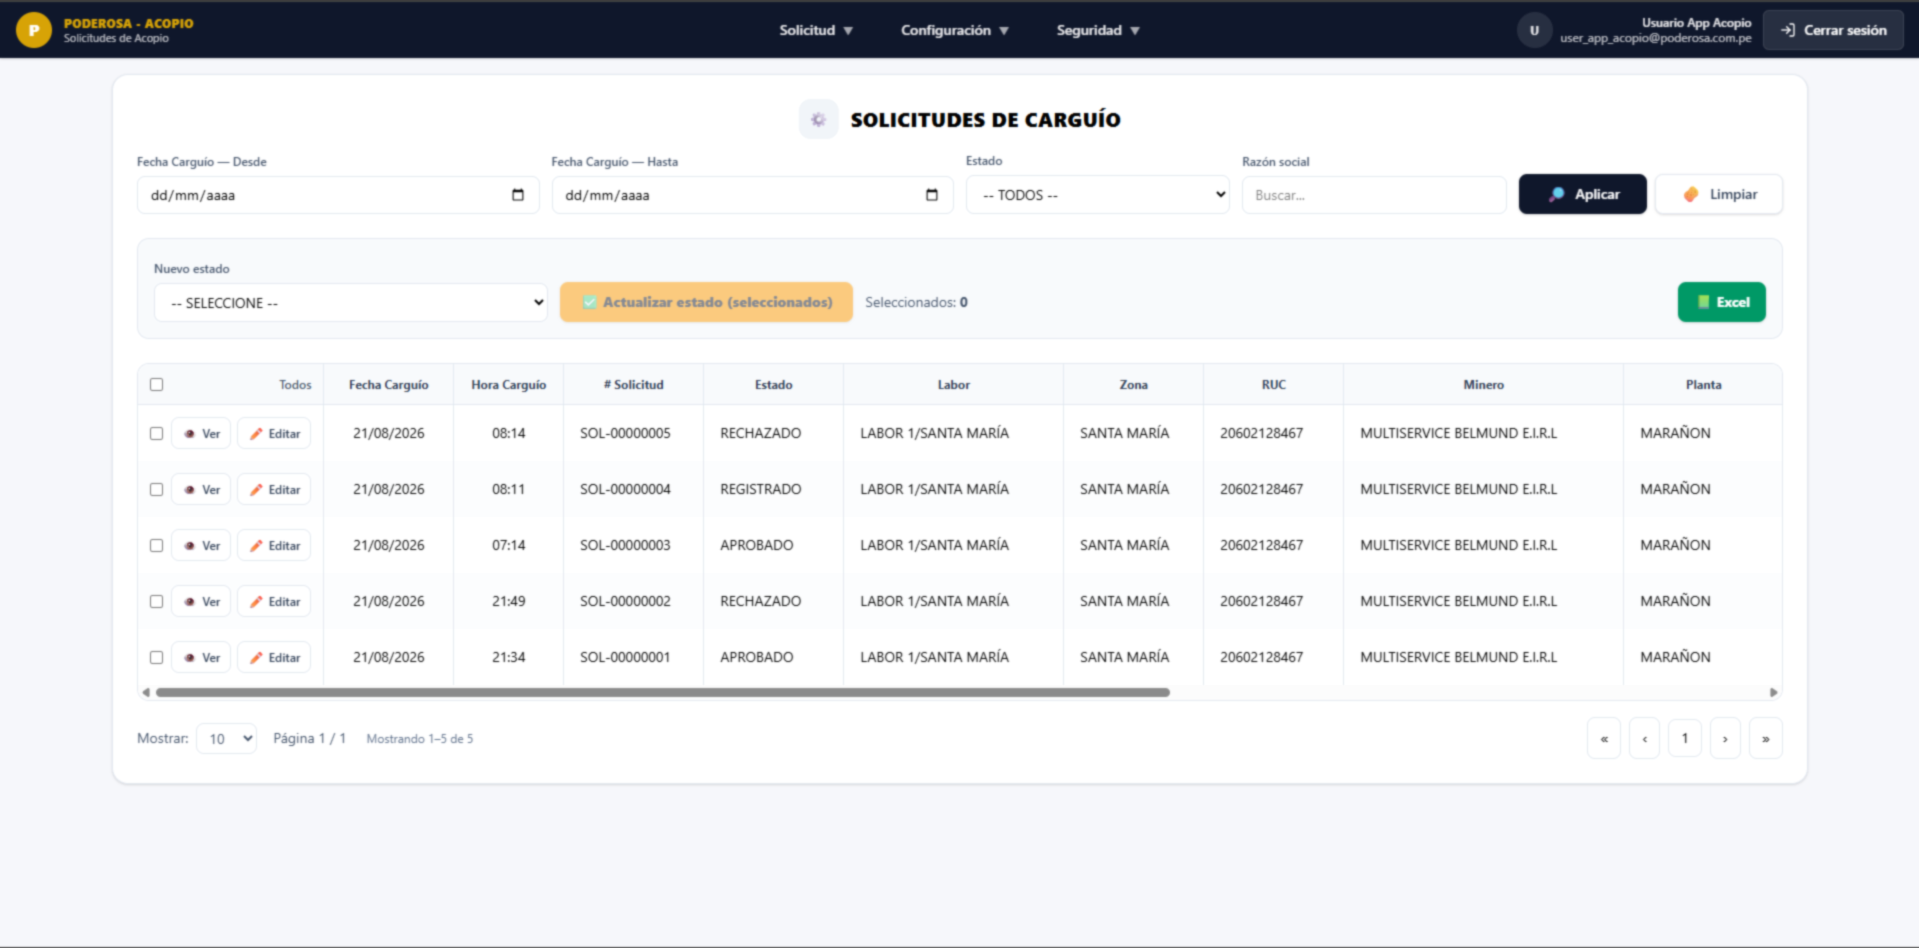Clear filters with the Limpiar button

click(x=1719, y=194)
